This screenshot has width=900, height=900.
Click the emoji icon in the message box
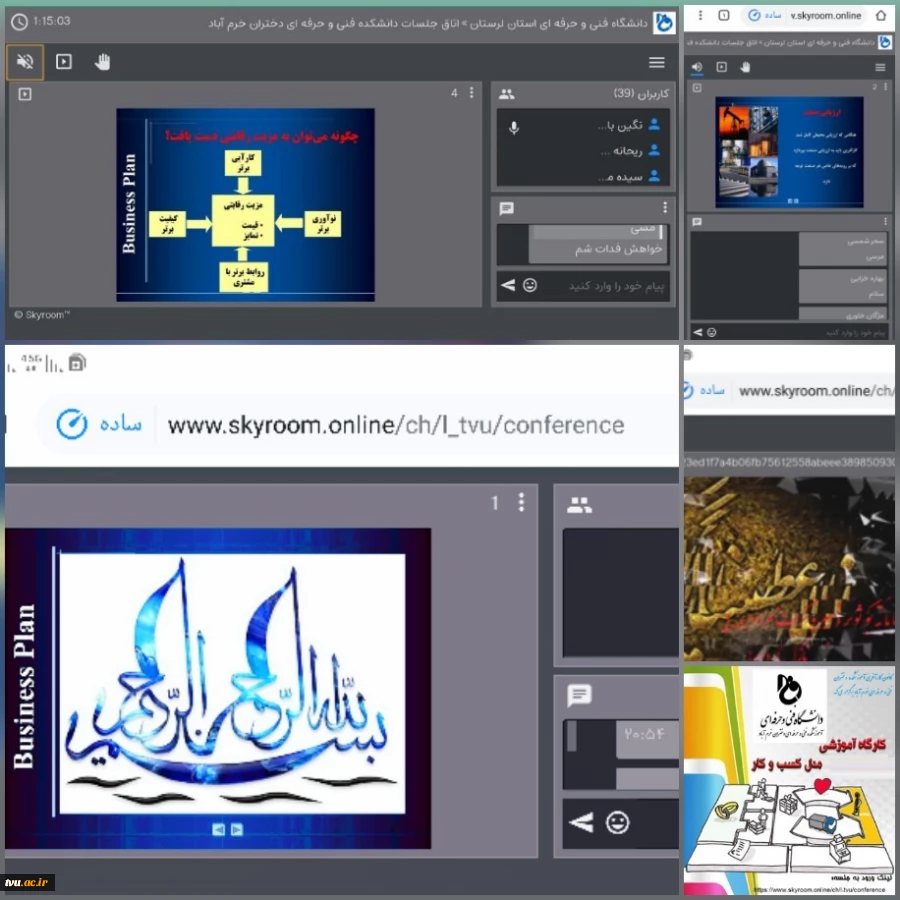530,286
